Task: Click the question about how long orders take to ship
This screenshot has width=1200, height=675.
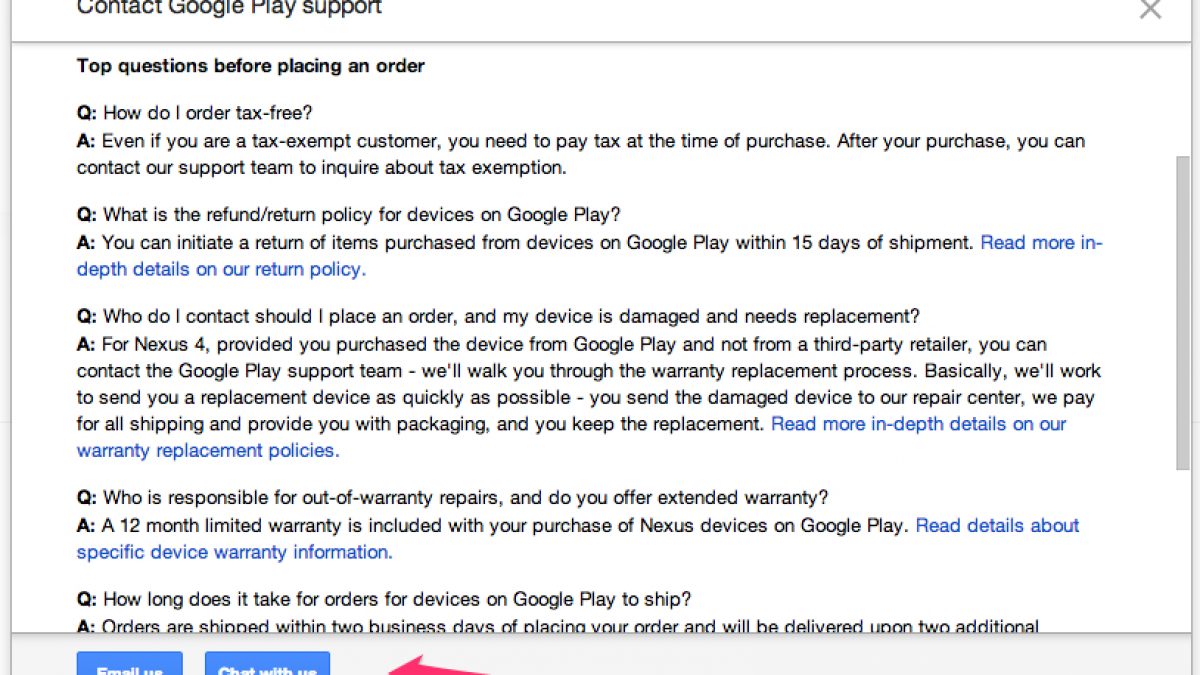Action: point(385,599)
